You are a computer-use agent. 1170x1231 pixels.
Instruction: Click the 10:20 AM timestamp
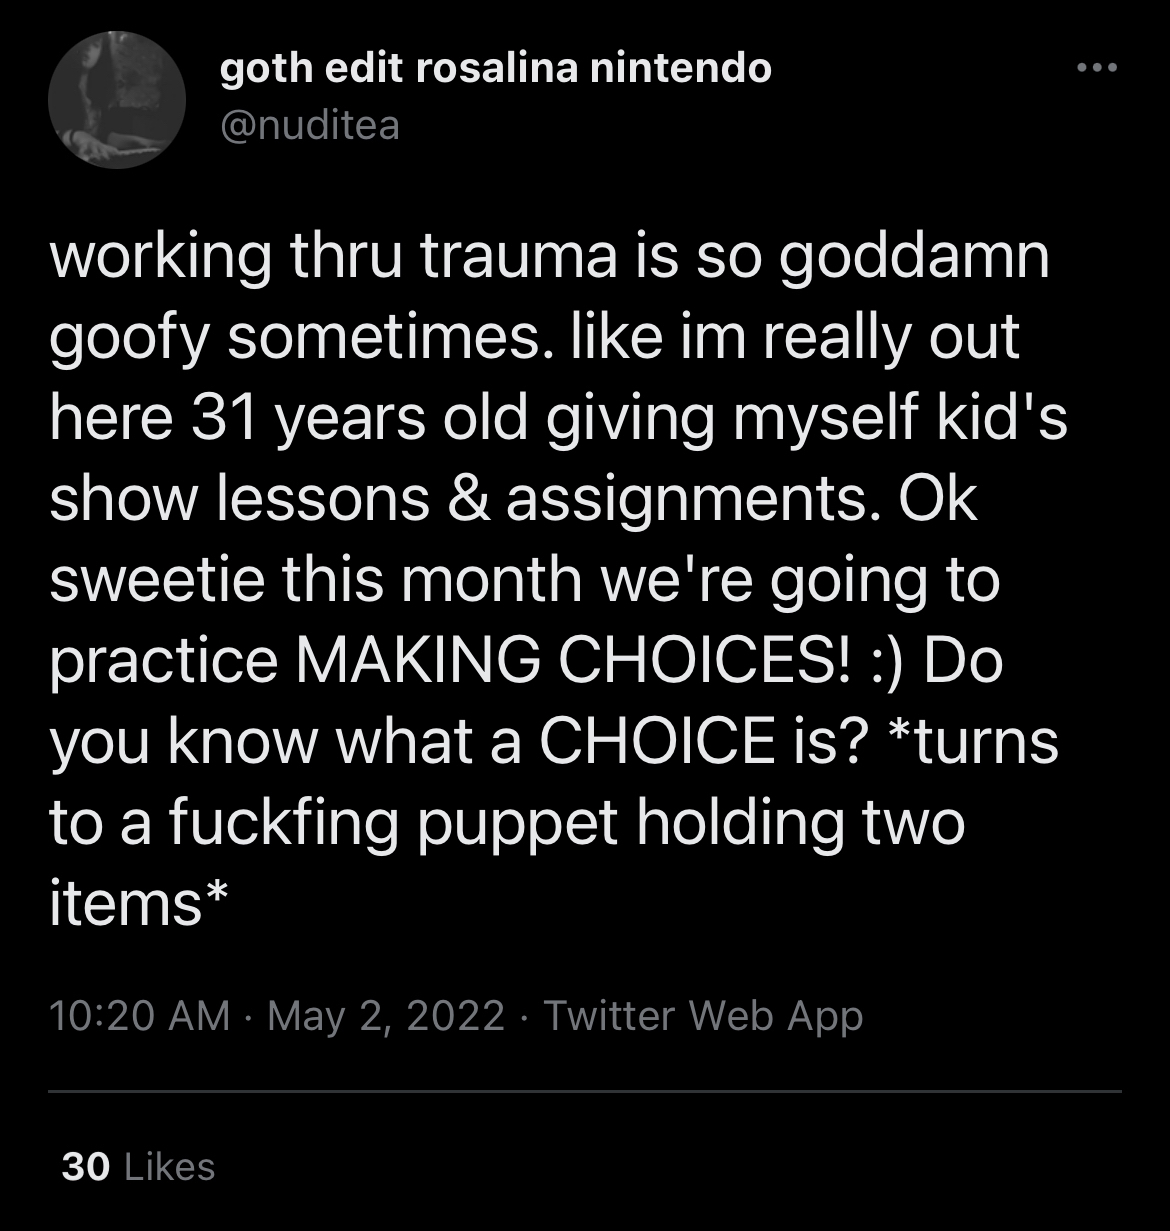[139, 1016]
